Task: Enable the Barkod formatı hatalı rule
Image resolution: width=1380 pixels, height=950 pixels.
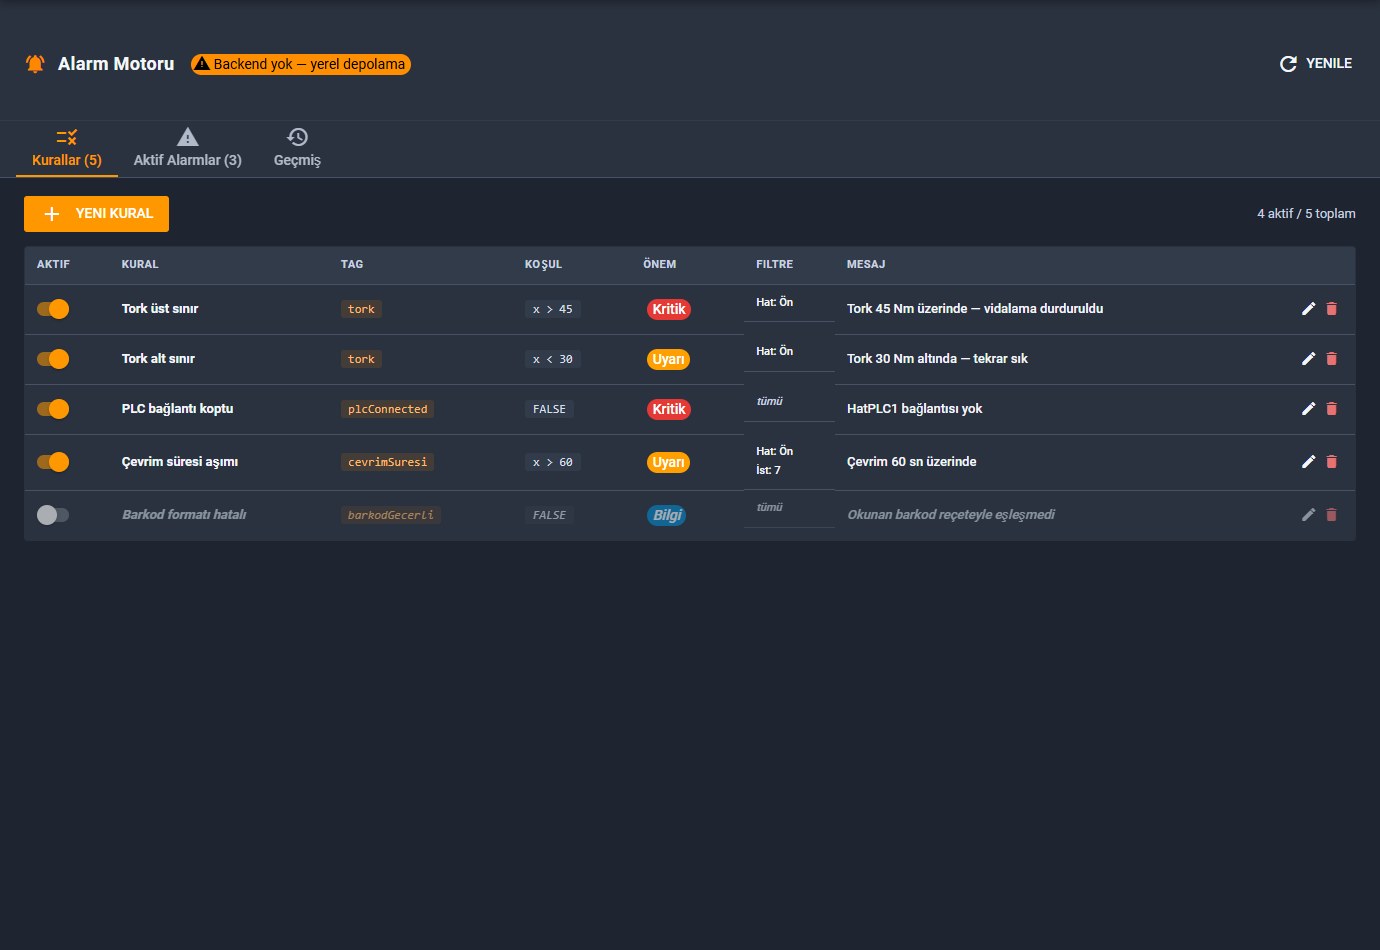Action: click(53, 515)
